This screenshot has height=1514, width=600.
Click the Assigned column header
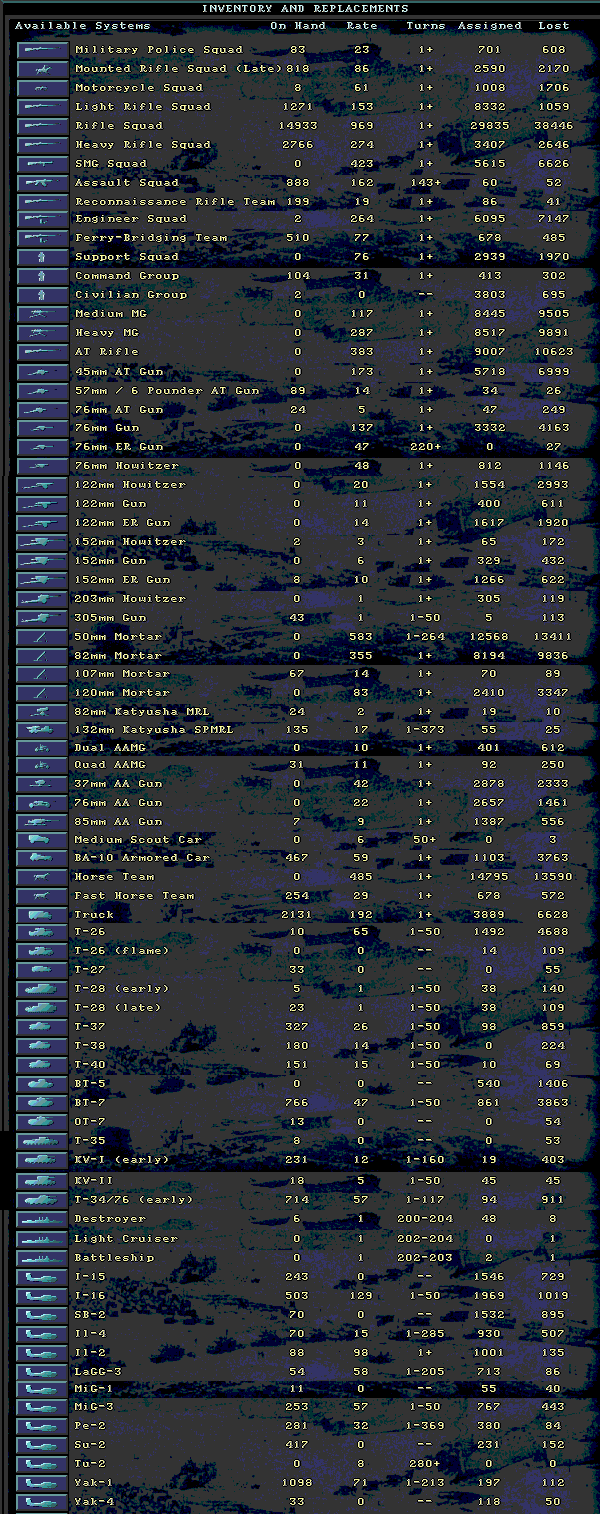(x=489, y=25)
